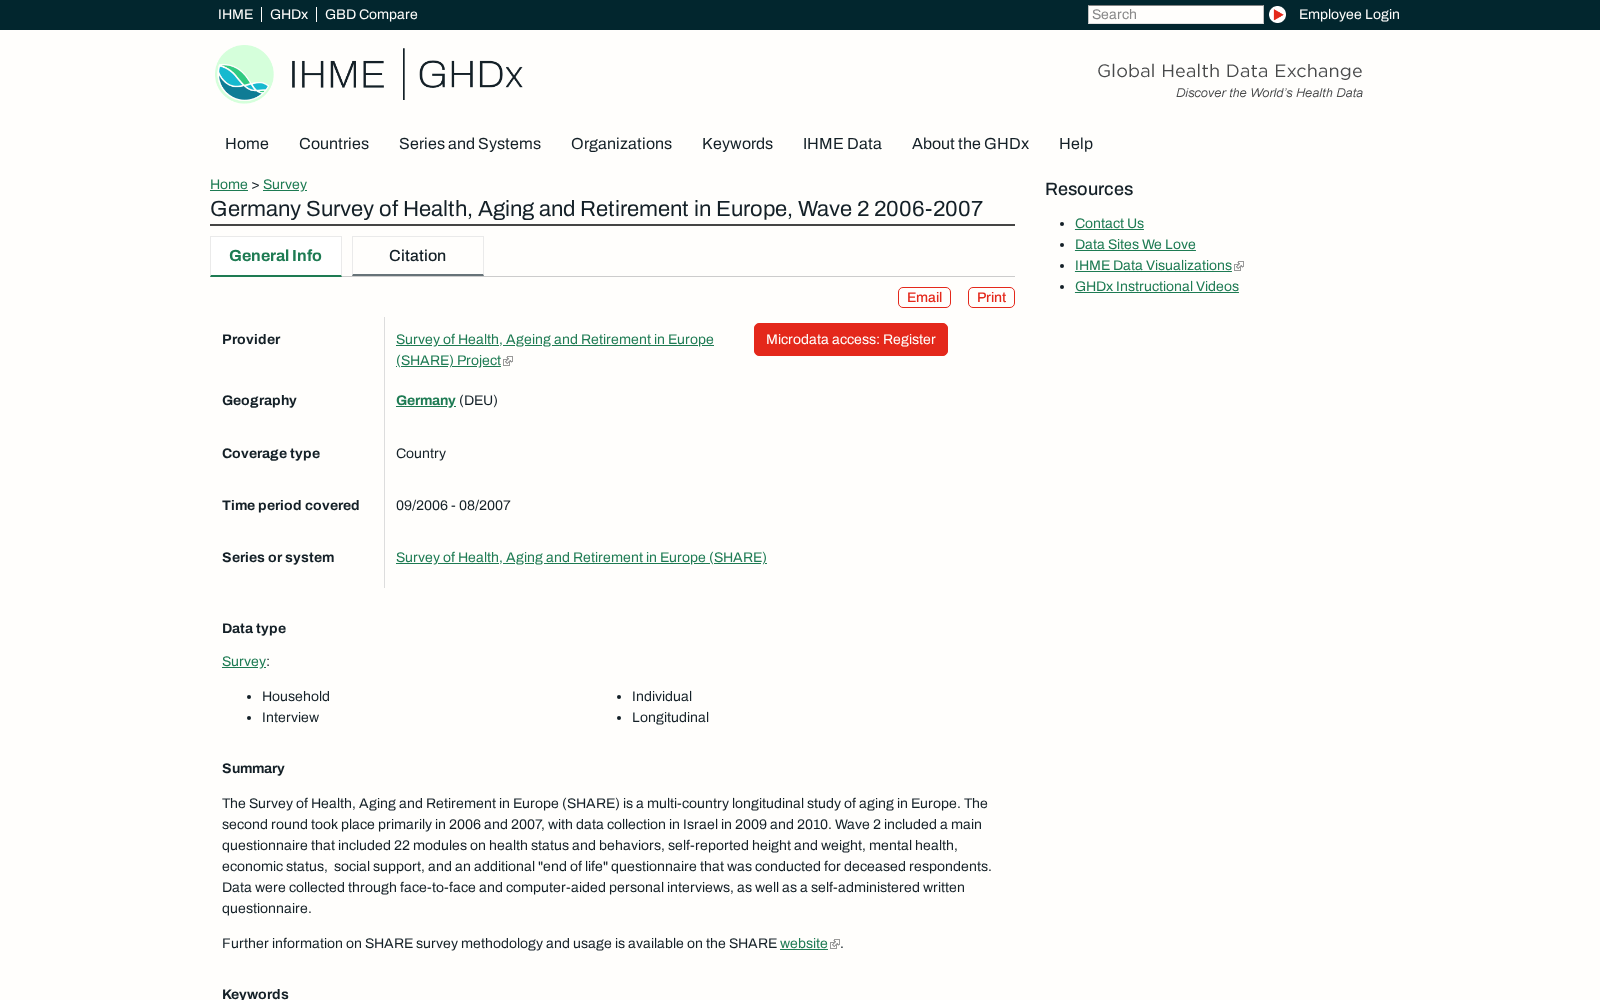This screenshot has height=1000, width=1600.
Task: Open the Keywords menu
Action: 737,144
